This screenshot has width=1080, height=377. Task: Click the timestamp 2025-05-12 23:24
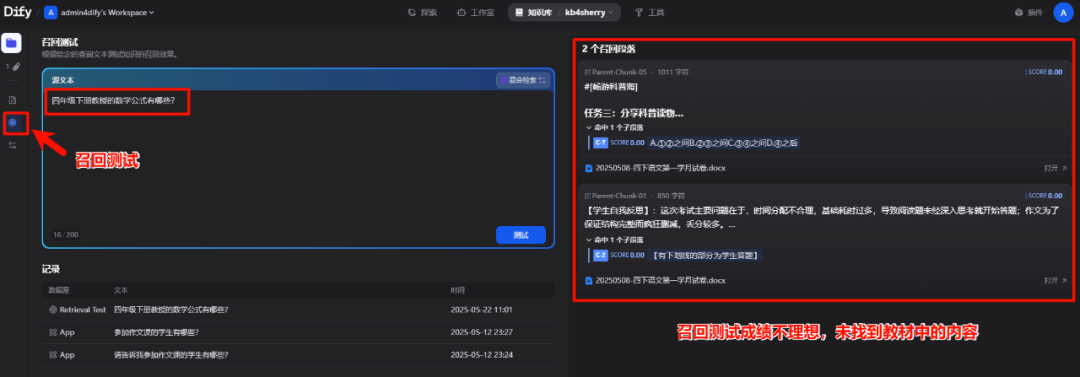pos(481,355)
